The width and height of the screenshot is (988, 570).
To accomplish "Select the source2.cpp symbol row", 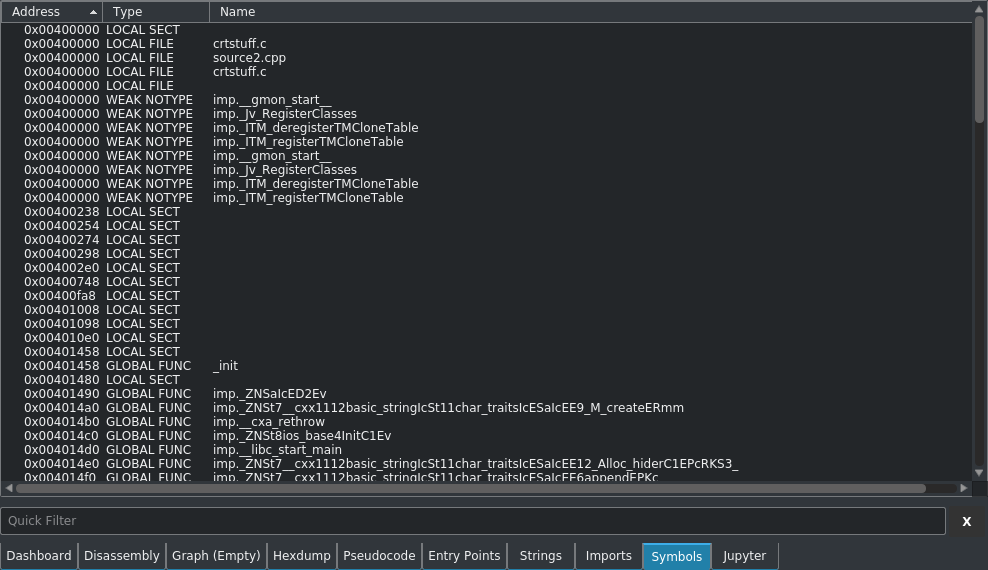I will 486,58.
